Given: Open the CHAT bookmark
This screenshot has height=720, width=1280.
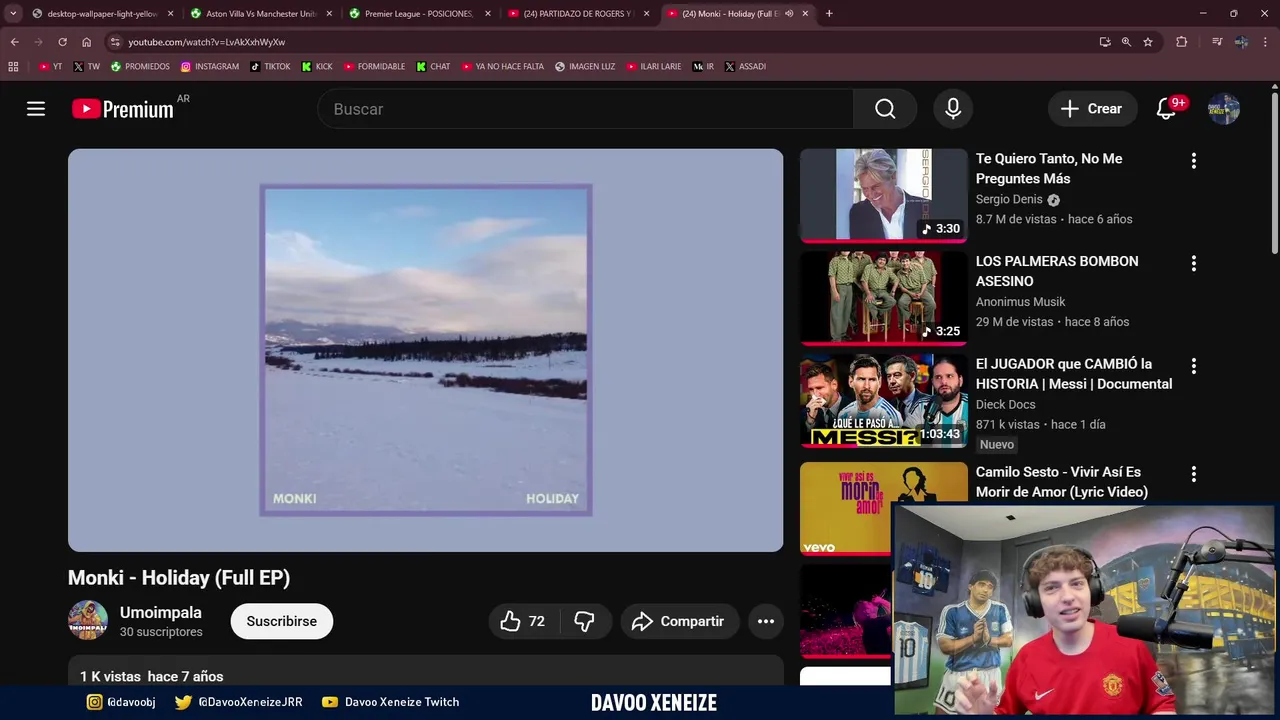Looking at the screenshot, I should [x=434, y=66].
